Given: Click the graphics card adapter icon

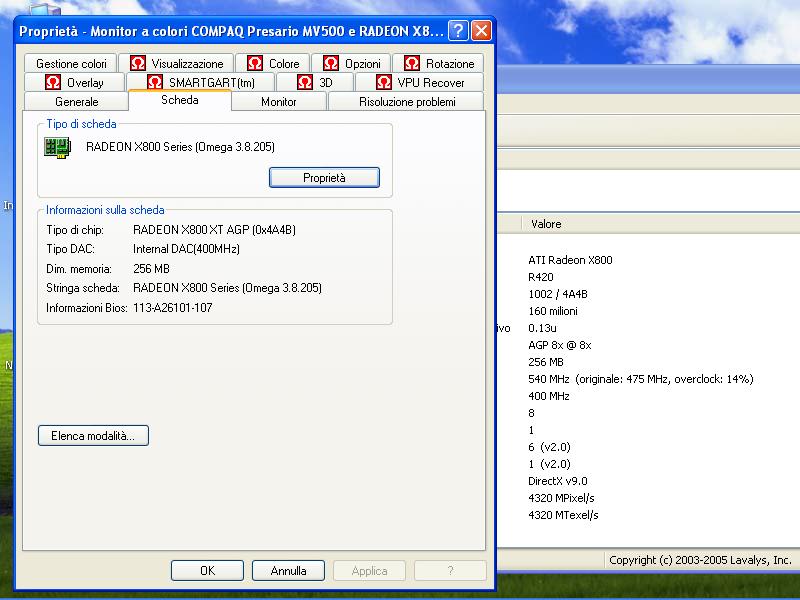Looking at the screenshot, I should 57,147.
